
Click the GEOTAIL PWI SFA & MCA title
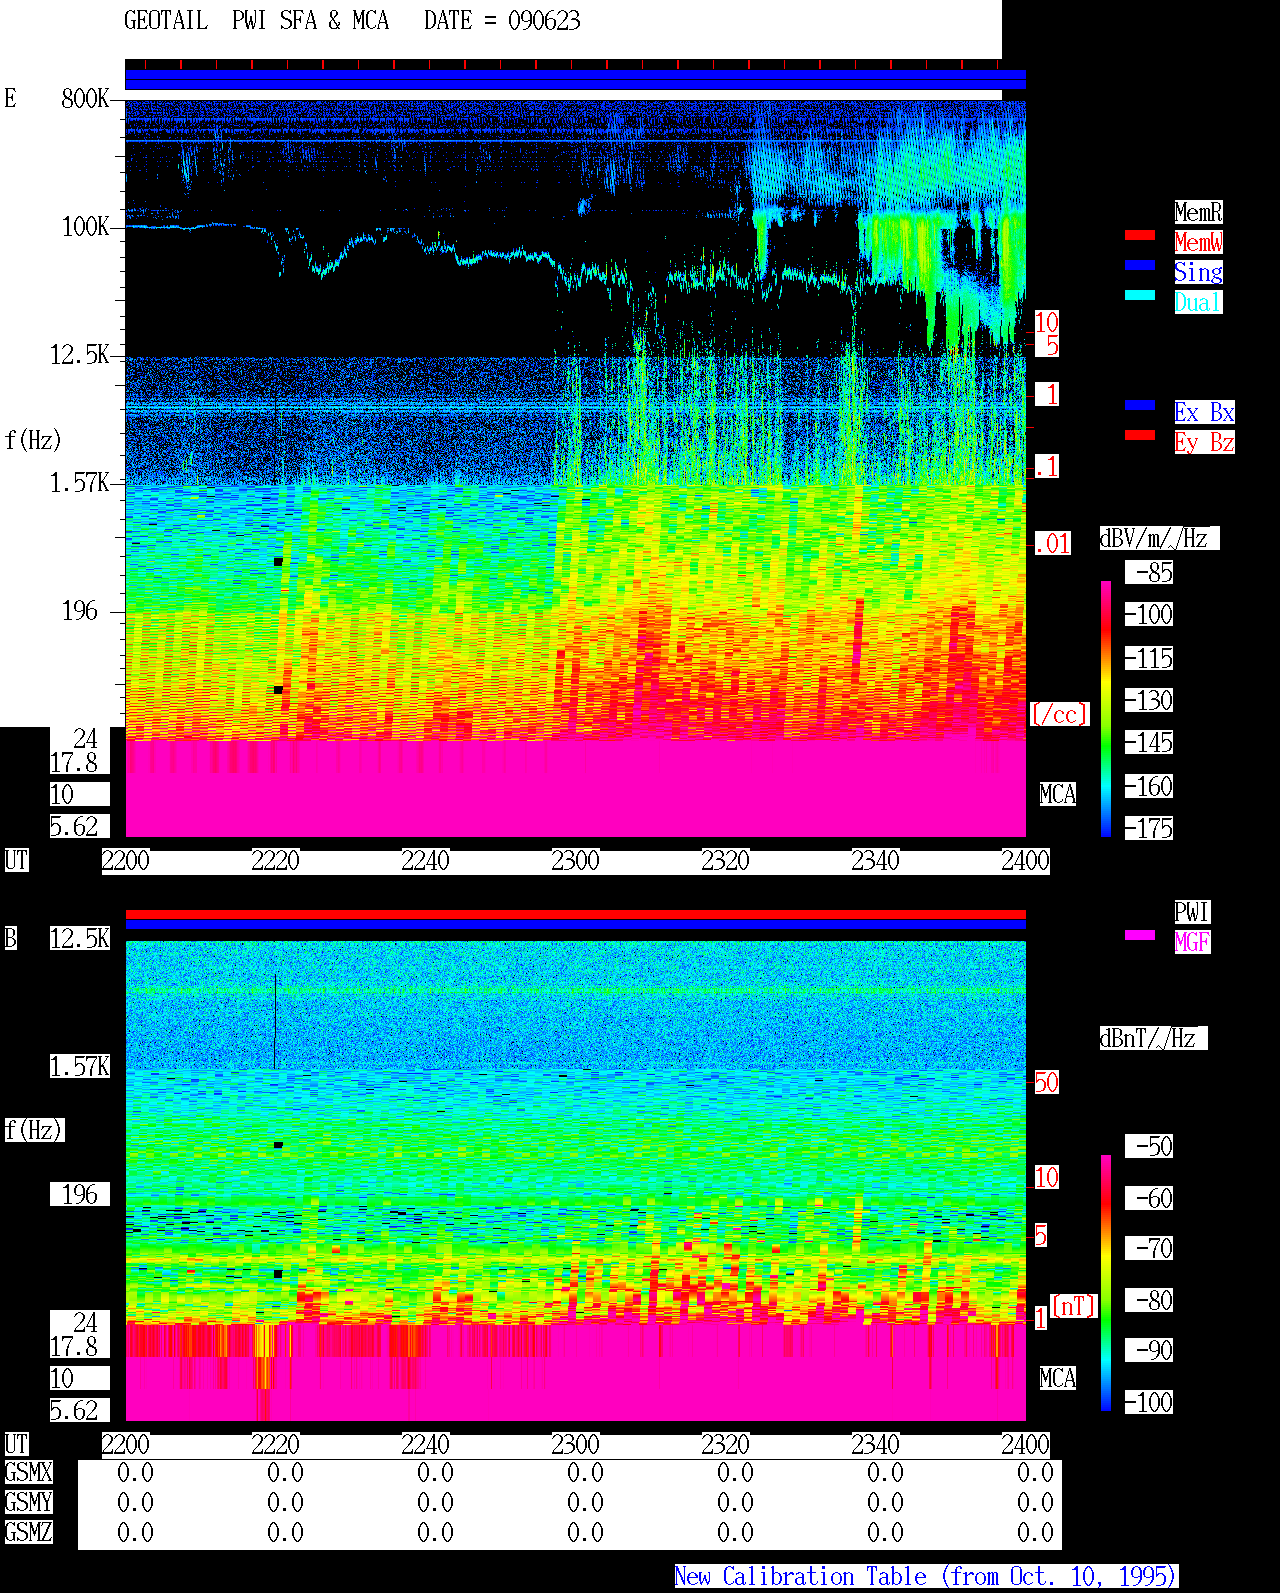(x=256, y=20)
